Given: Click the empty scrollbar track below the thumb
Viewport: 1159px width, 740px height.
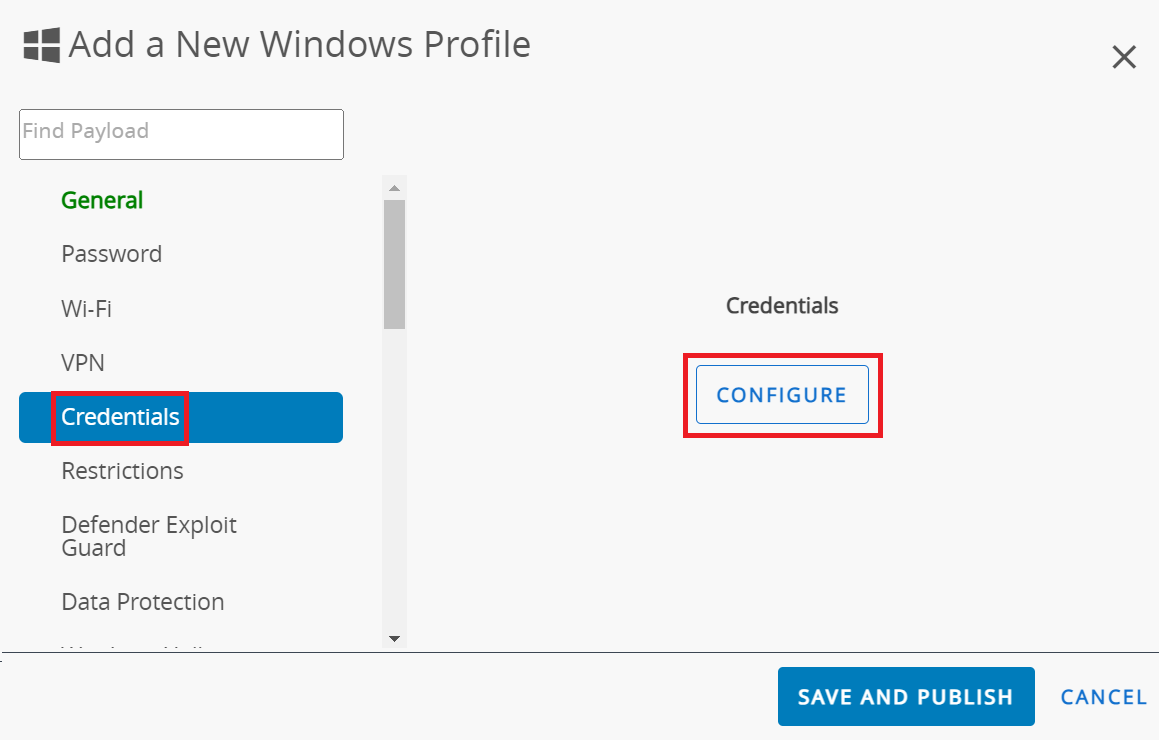Looking at the screenshot, I should pos(394,480).
